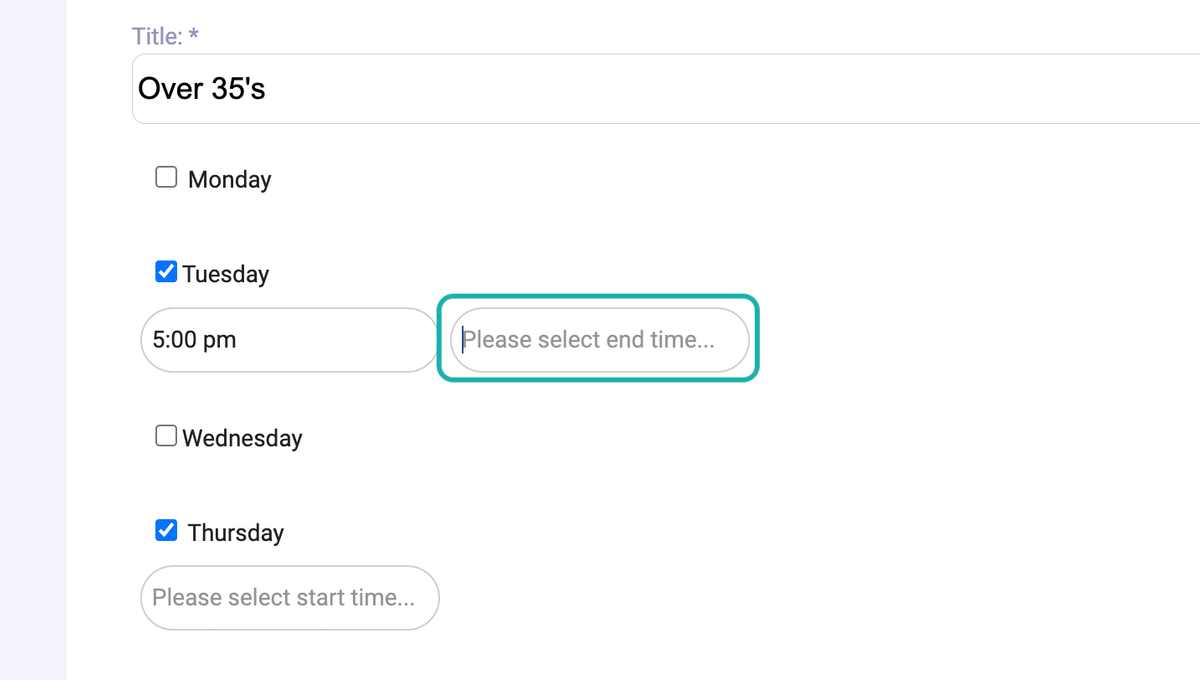Viewport: 1200px width, 680px height.
Task: Open the start time picker showing 5:00 pm
Action: coord(289,340)
